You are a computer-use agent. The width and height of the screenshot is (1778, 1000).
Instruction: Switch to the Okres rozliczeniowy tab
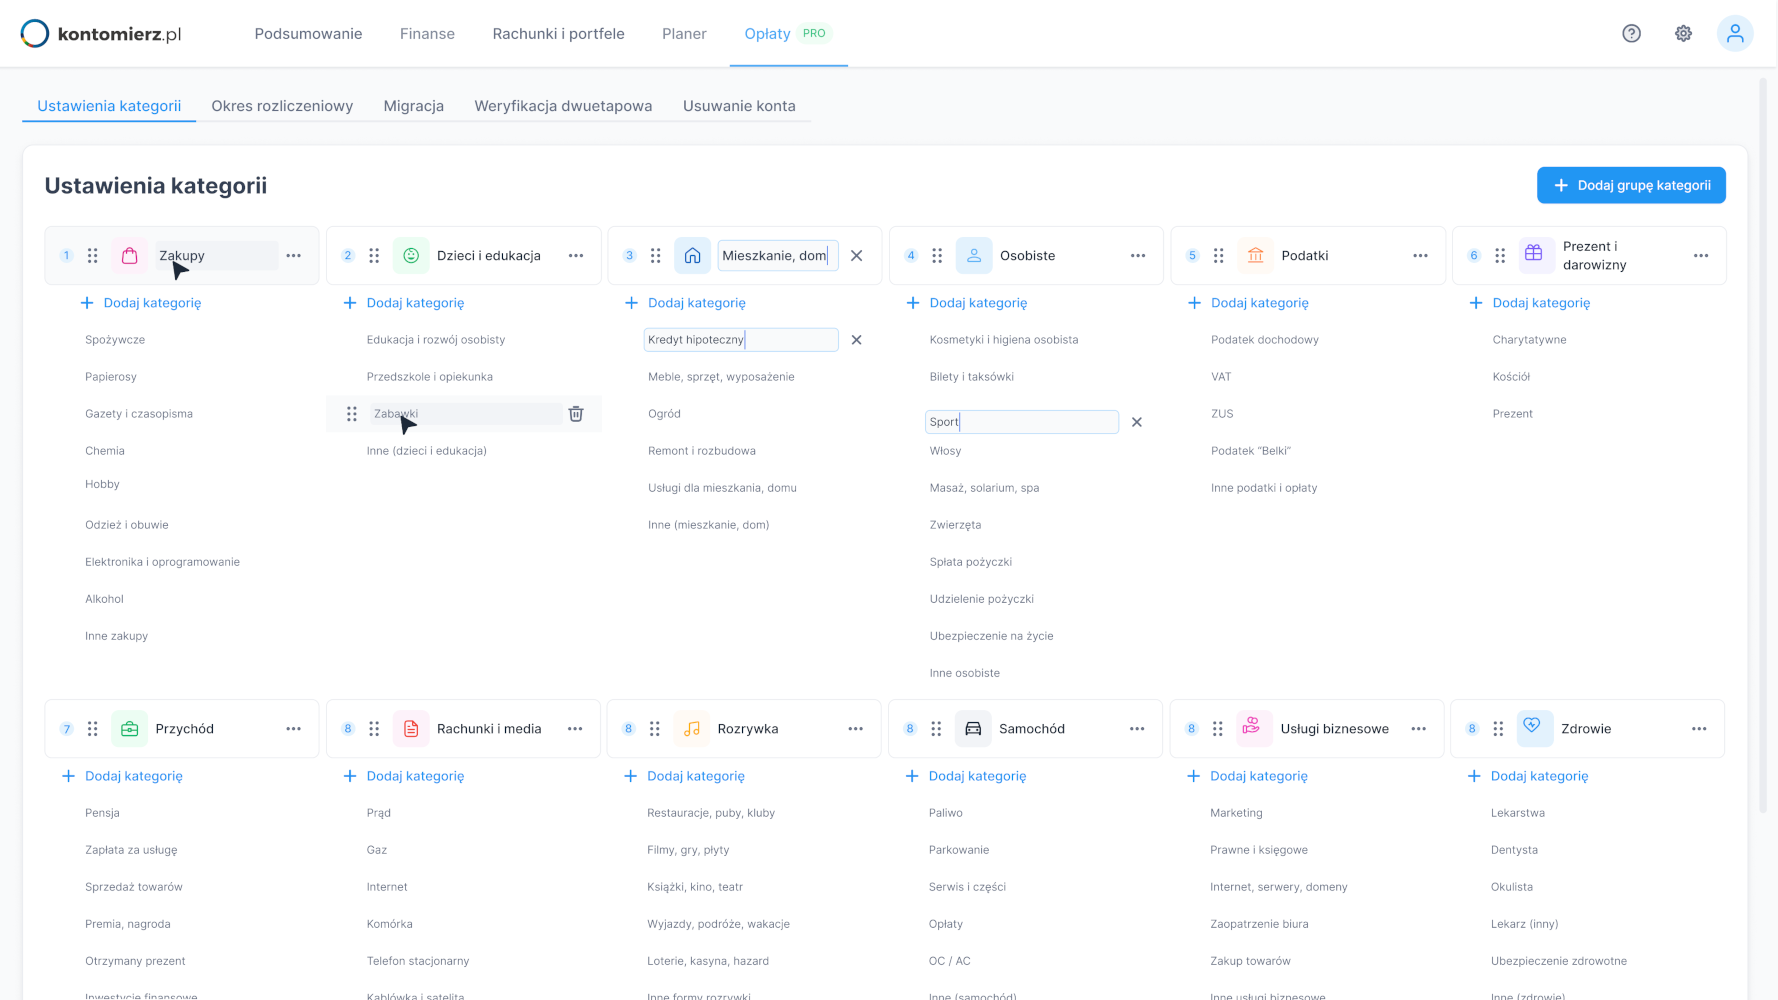pyautogui.click(x=282, y=106)
